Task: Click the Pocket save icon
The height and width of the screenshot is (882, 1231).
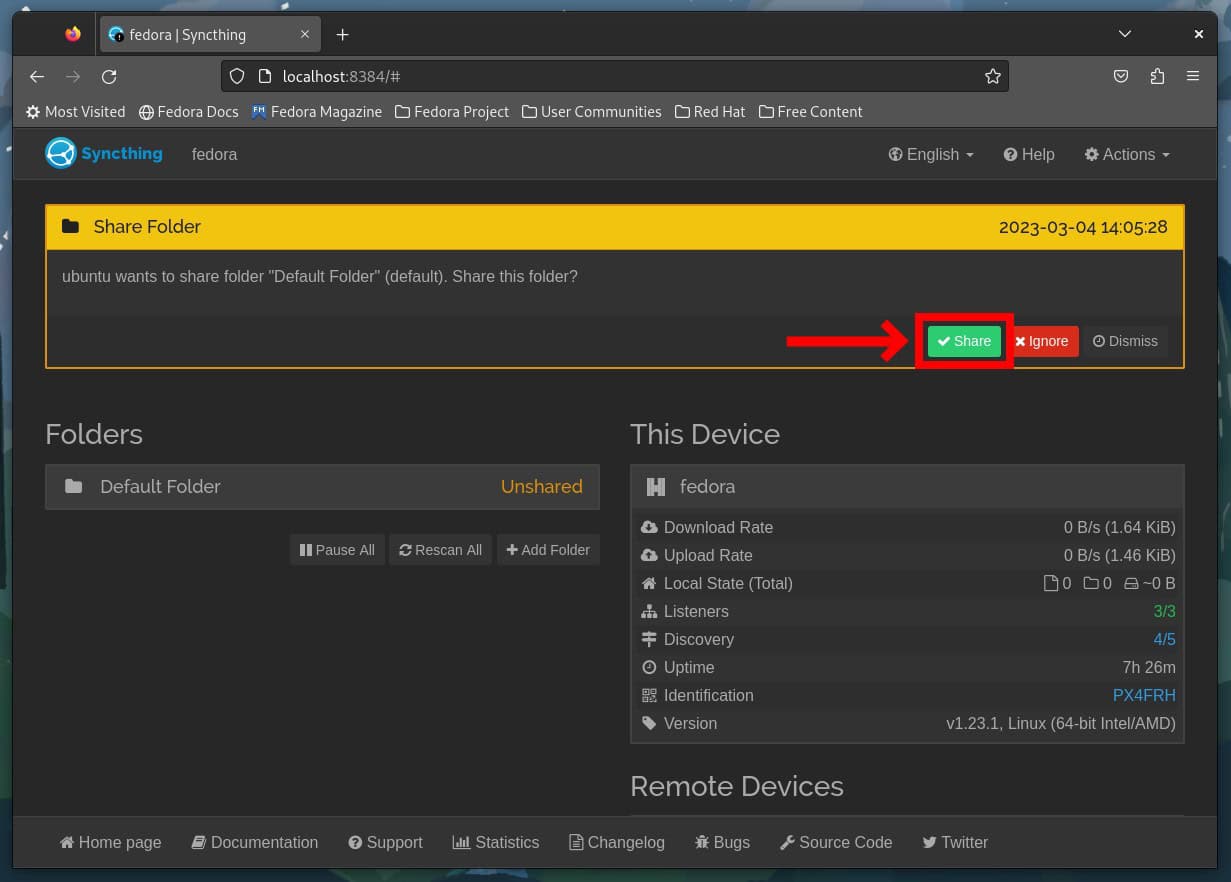Action: tap(1121, 76)
